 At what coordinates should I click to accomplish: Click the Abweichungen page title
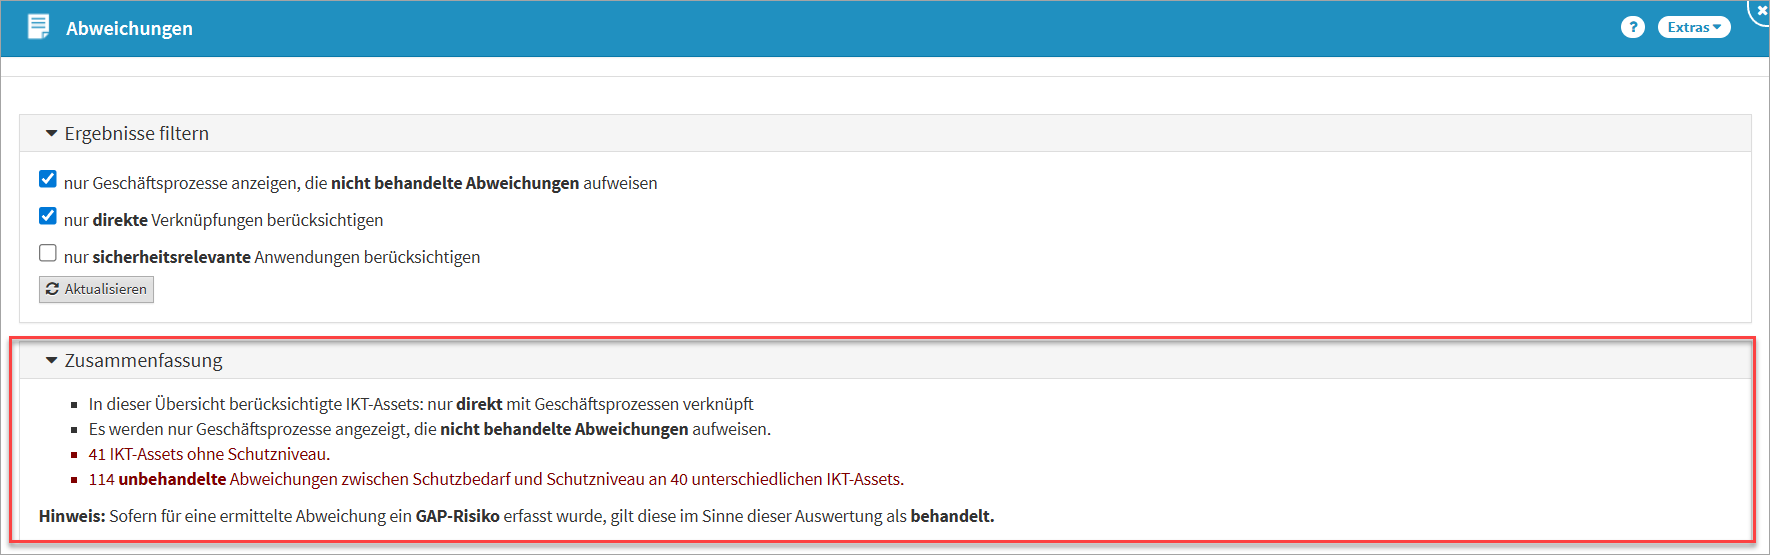click(x=129, y=29)
